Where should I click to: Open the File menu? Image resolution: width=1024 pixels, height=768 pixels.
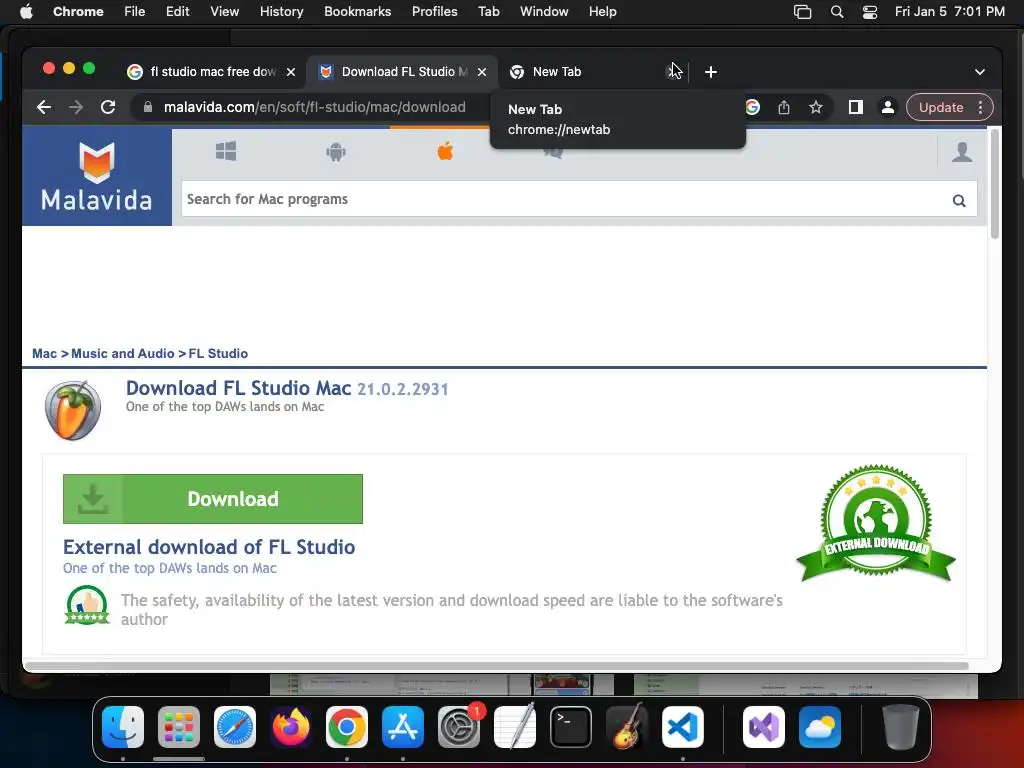135,12
